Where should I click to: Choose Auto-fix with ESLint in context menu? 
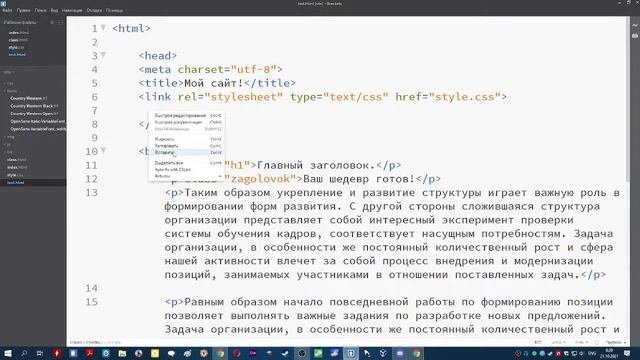186,169
